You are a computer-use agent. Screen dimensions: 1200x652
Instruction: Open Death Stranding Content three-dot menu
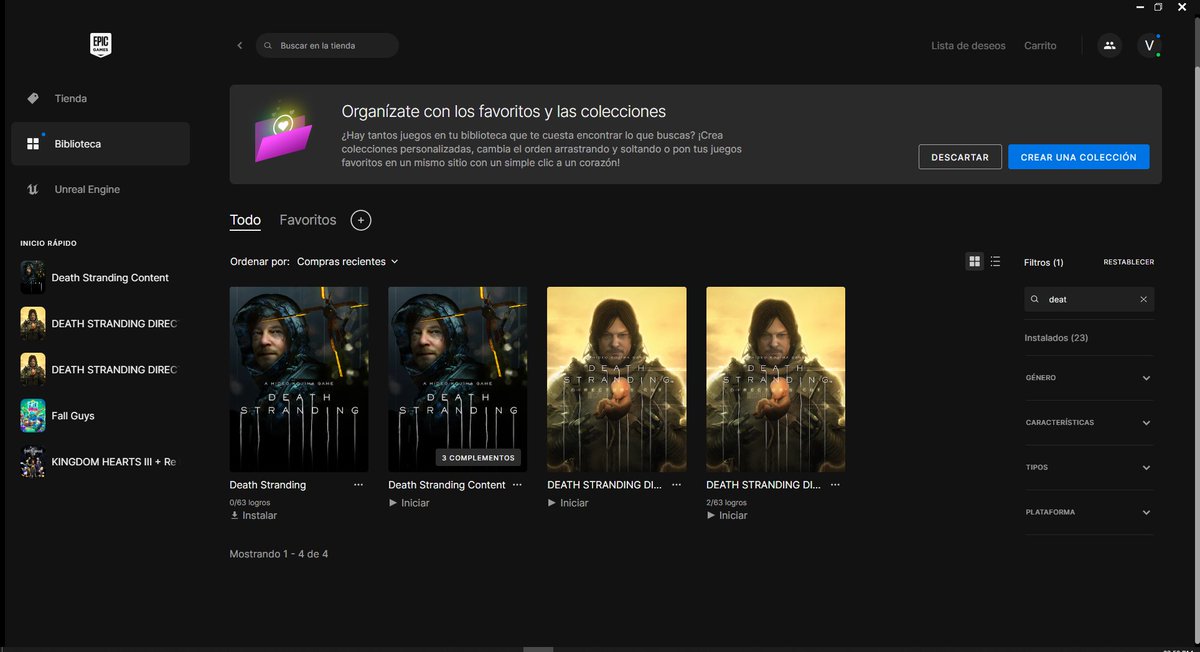pyautogui.click(x=517, y=485)
